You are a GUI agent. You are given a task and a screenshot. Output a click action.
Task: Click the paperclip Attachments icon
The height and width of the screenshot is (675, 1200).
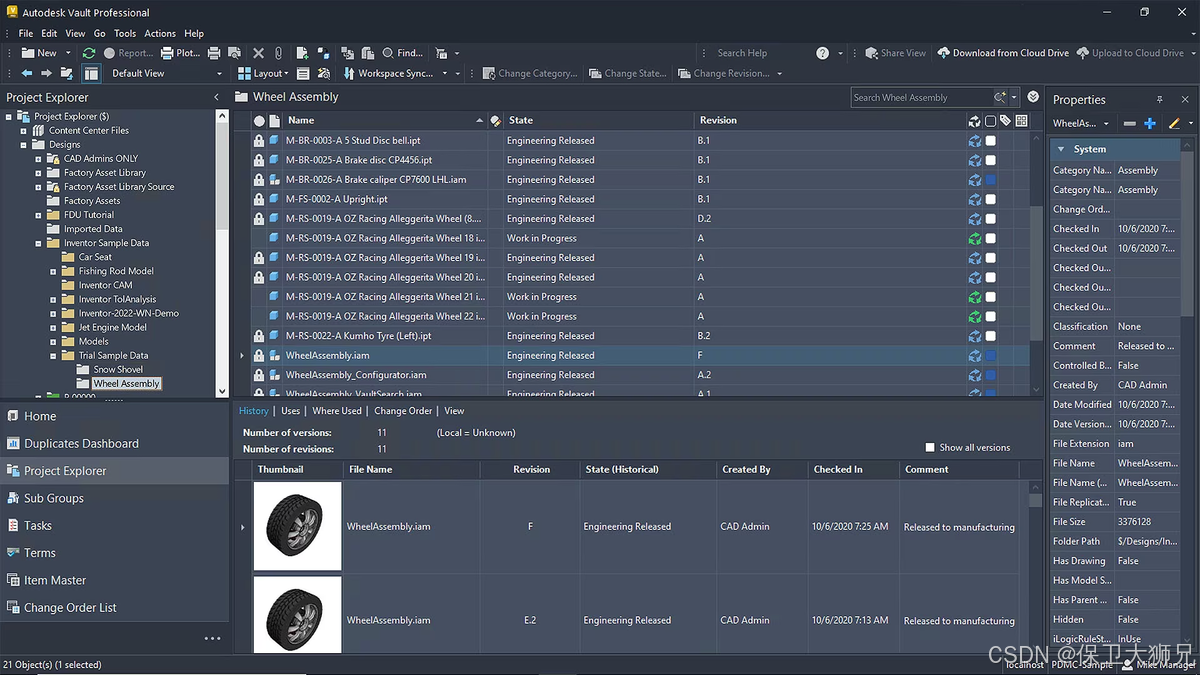(278, 53)
